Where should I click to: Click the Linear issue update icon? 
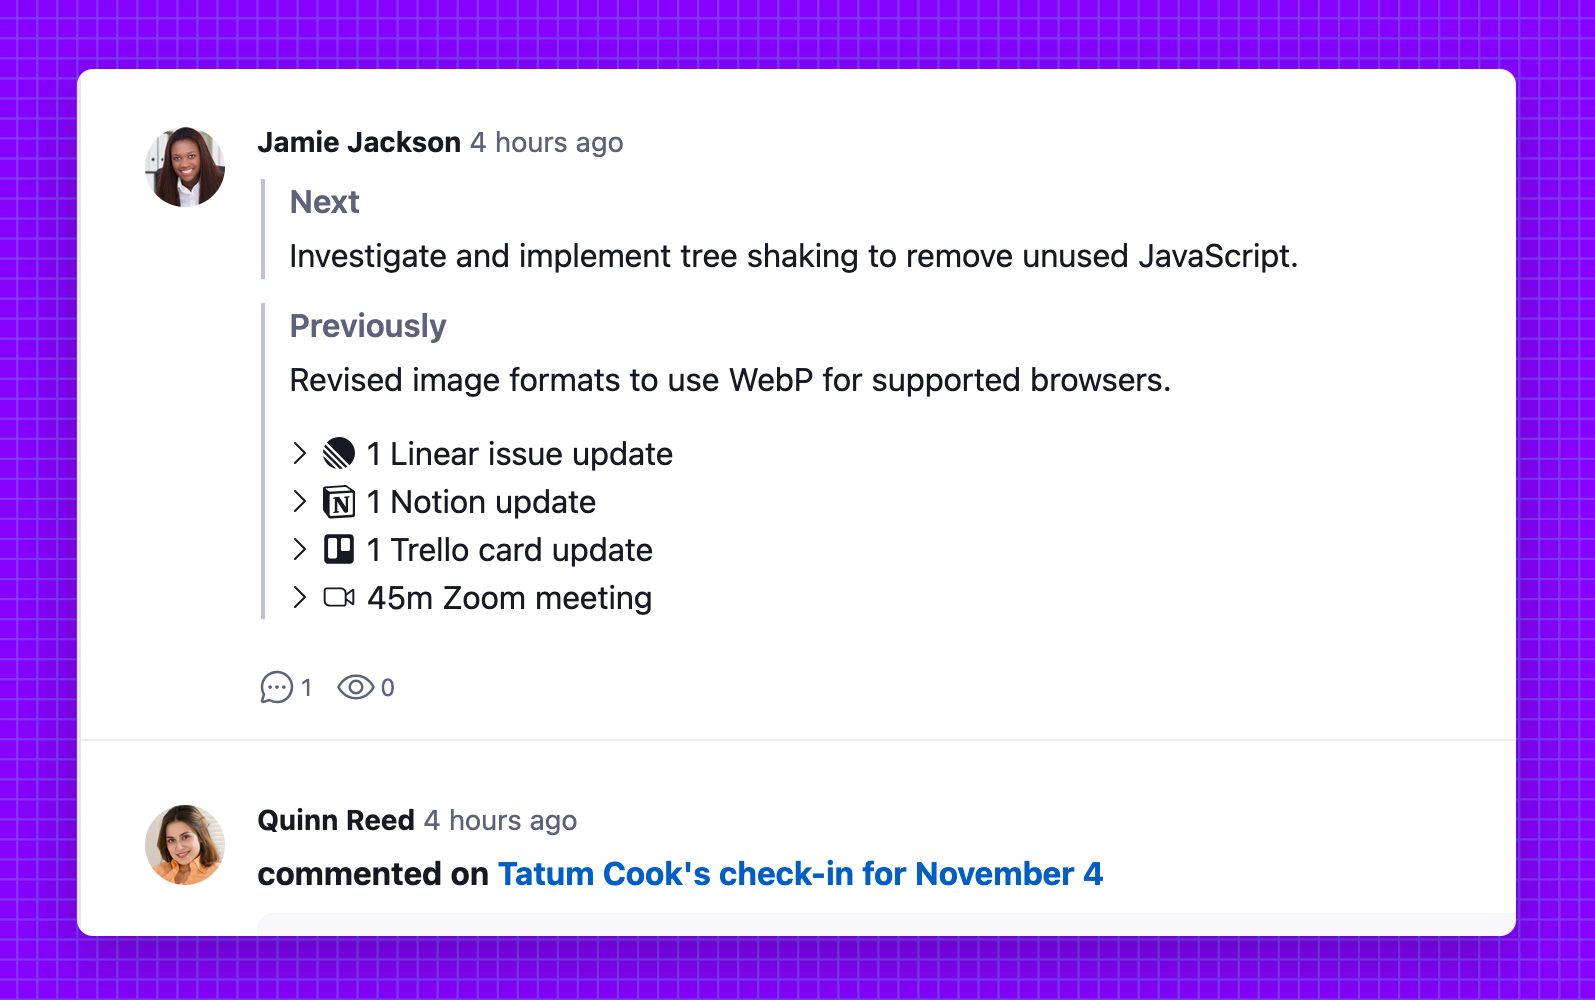click(x=340, y=453)
